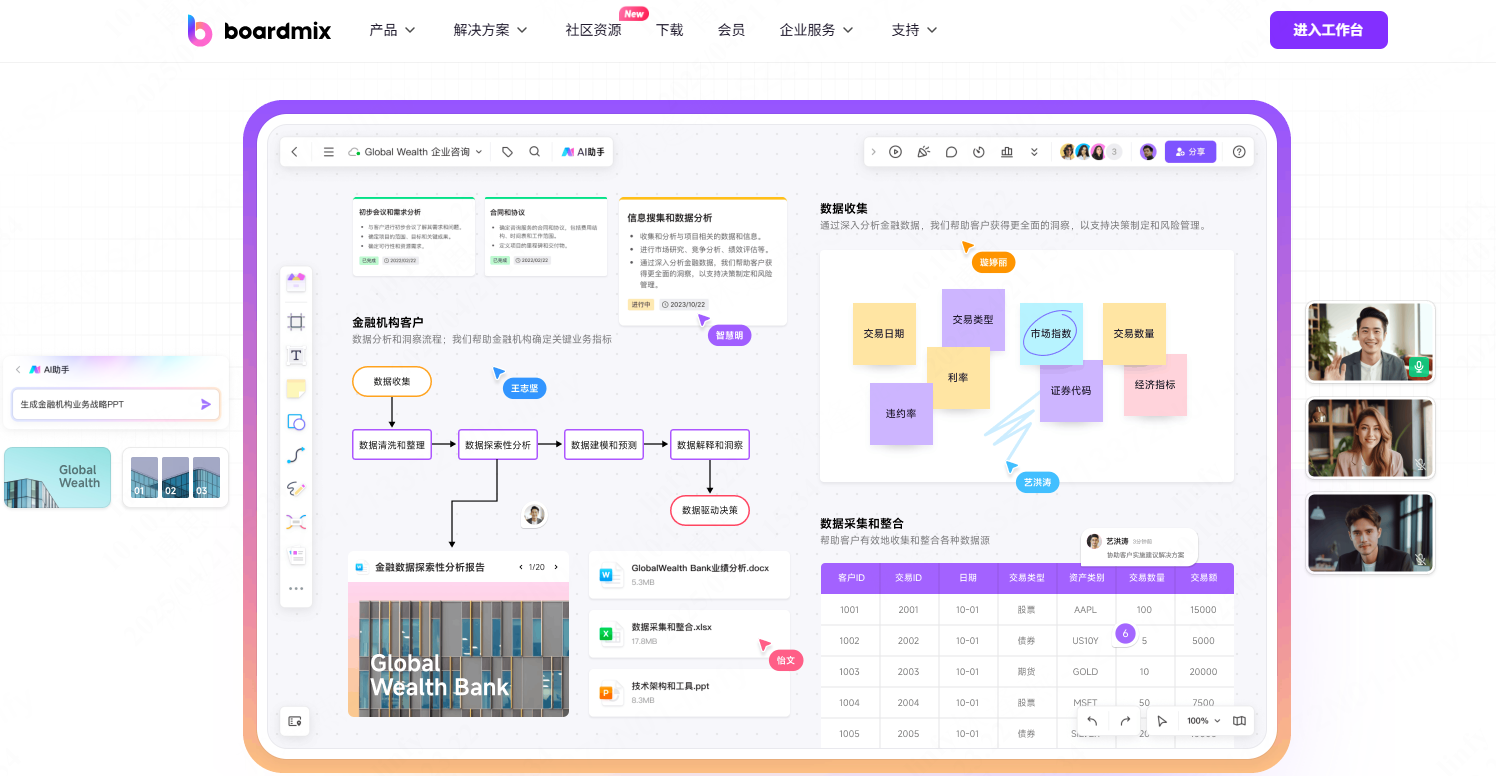
Task: Go to previous slide in 1/20 pager
Action: [521, 567]
